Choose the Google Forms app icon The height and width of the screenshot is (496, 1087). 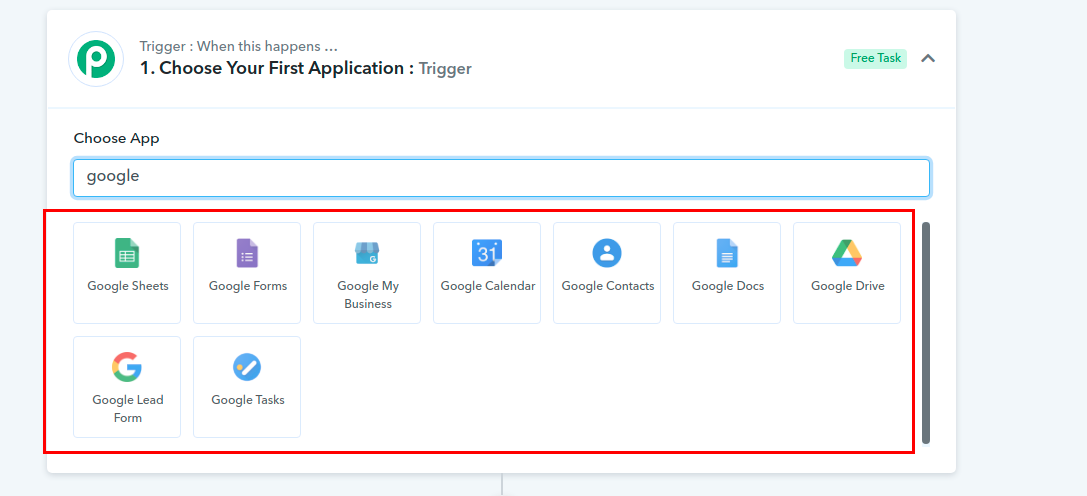click(247, 253)
